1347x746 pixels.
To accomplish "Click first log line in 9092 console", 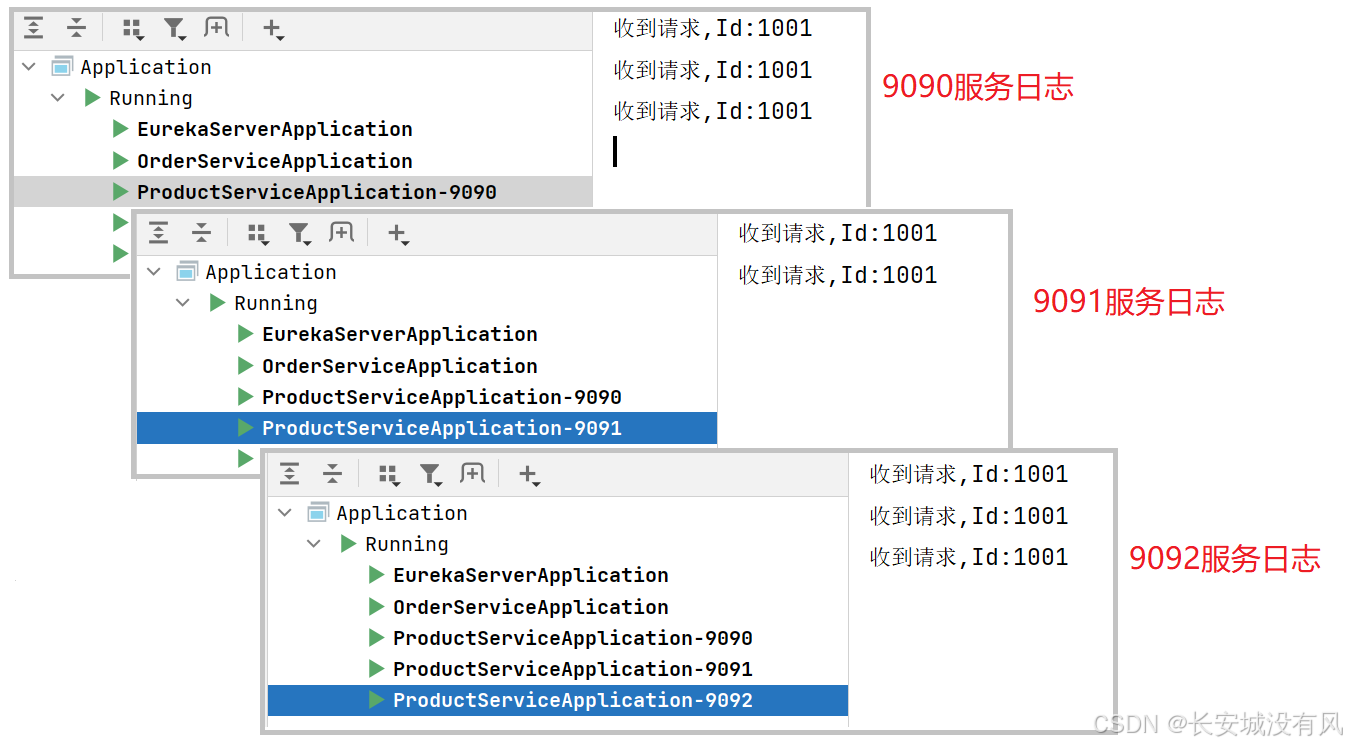I will tap(969, 475).
